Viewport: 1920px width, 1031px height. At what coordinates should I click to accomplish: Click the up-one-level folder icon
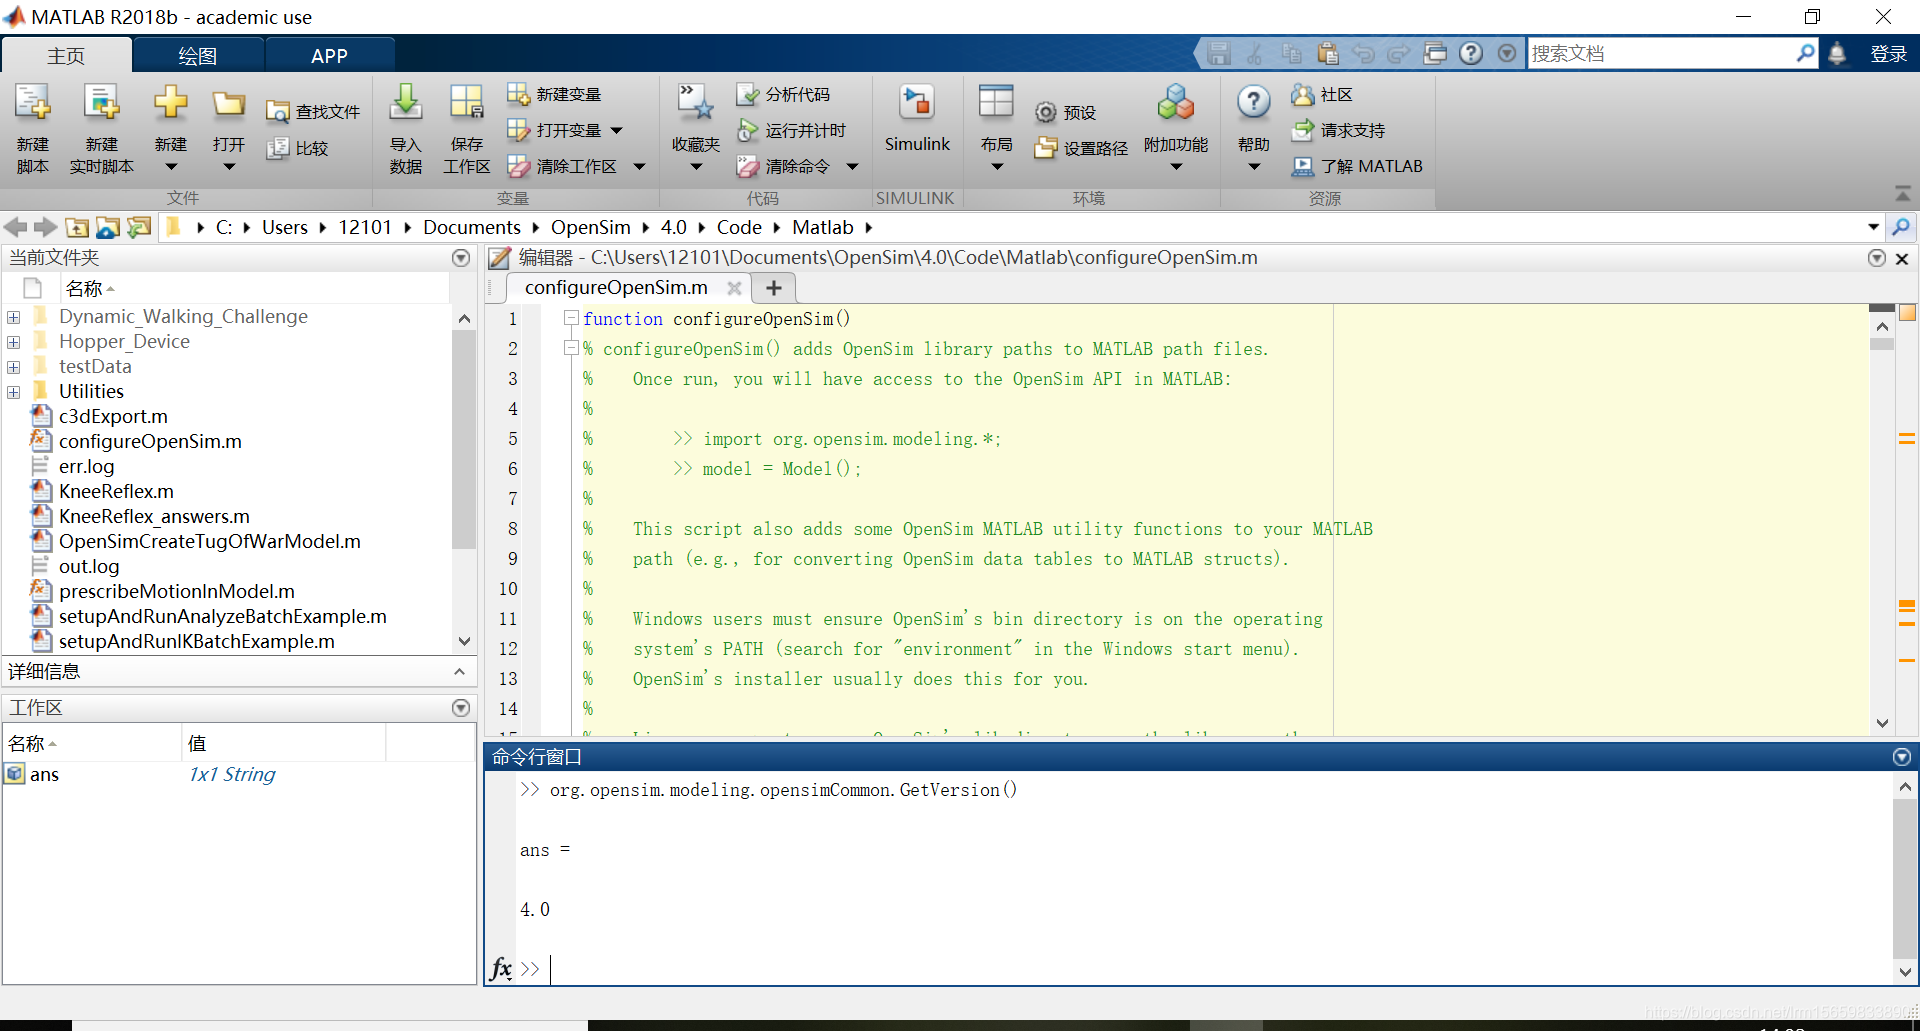(77, 227)
